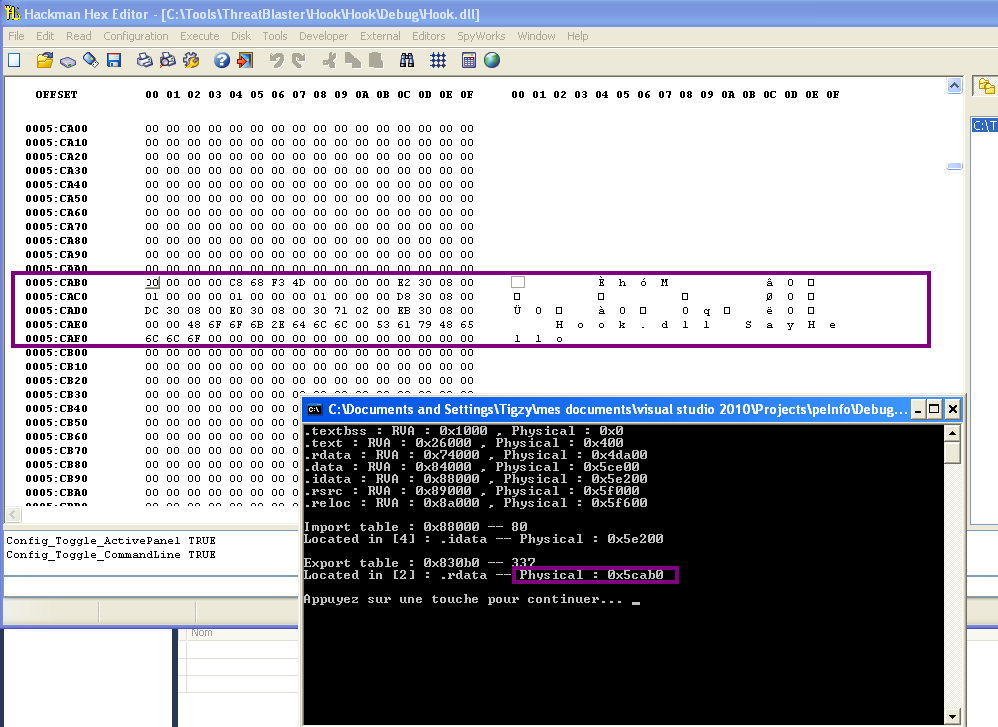Open the Editors menu
Viewport: 998px width, 727px height.
(x=429, y=36)
